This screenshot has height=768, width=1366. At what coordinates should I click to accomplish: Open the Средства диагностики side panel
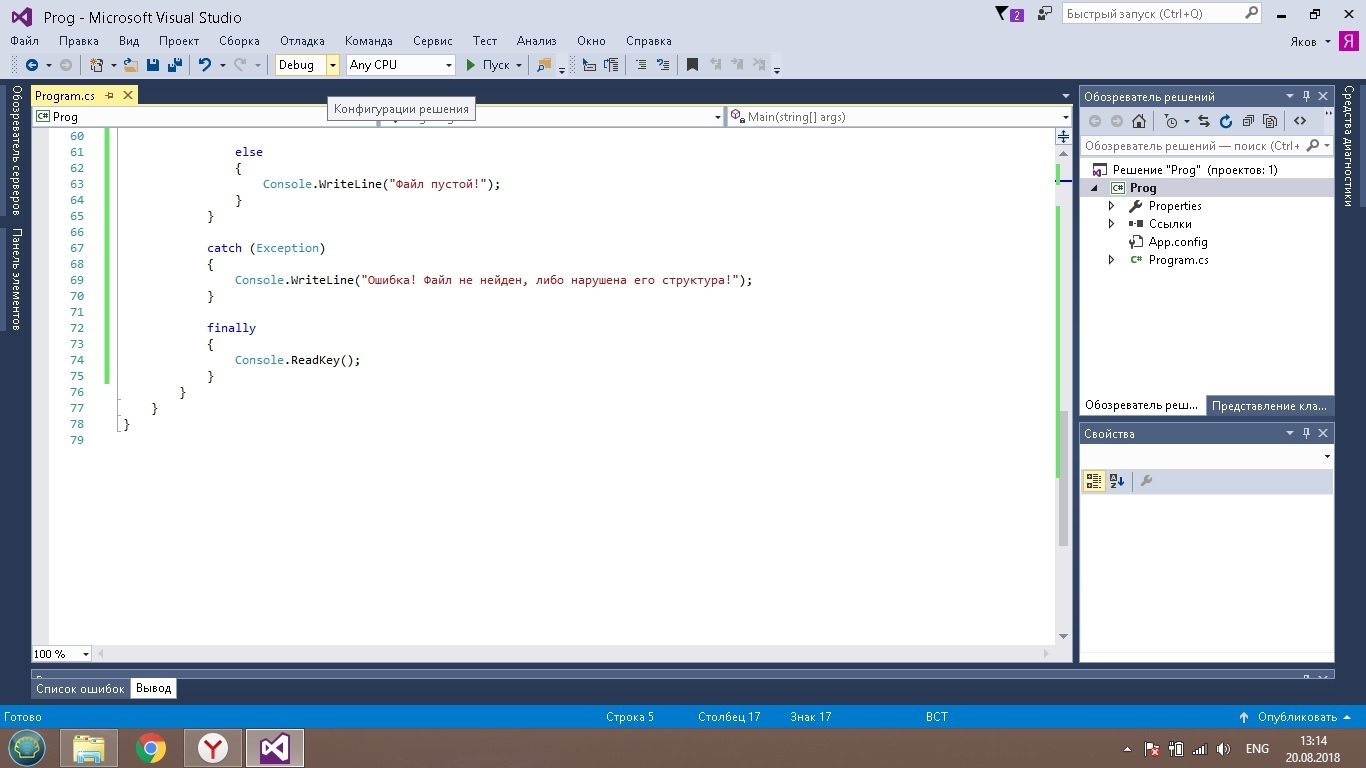(x=1349, y=145)
